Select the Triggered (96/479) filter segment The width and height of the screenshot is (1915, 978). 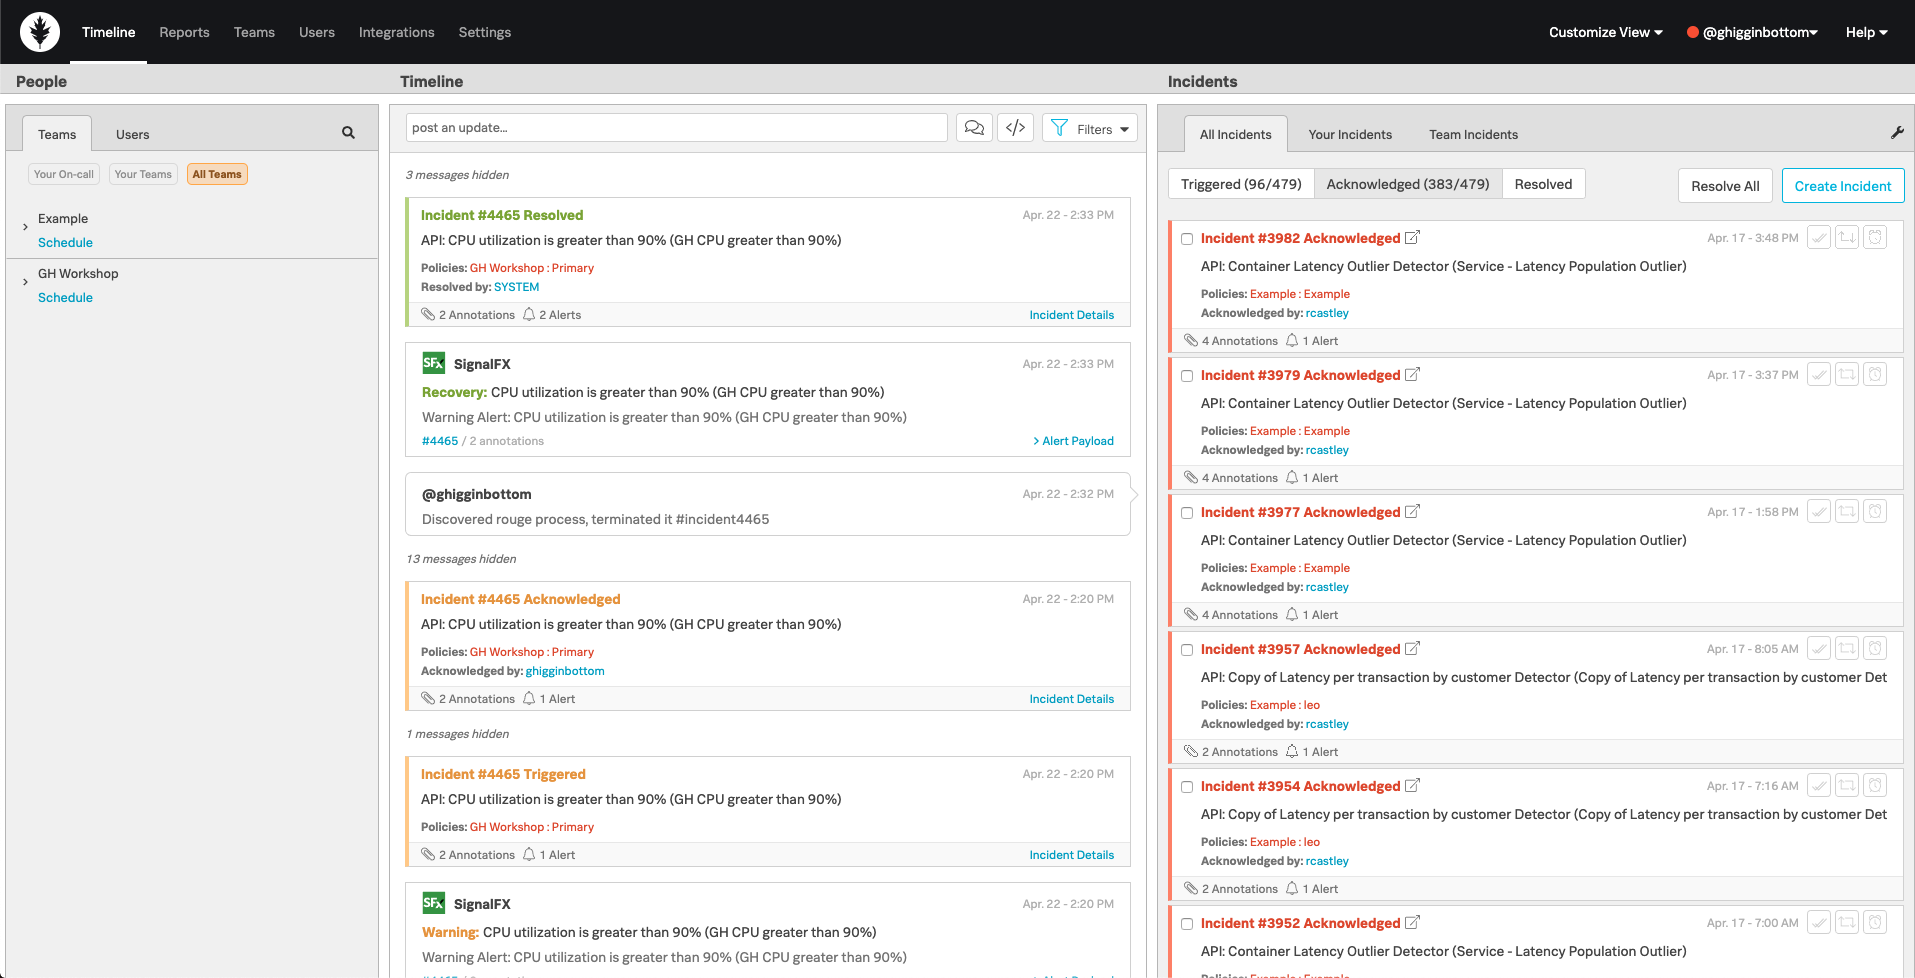click(x=1240, y=183)
